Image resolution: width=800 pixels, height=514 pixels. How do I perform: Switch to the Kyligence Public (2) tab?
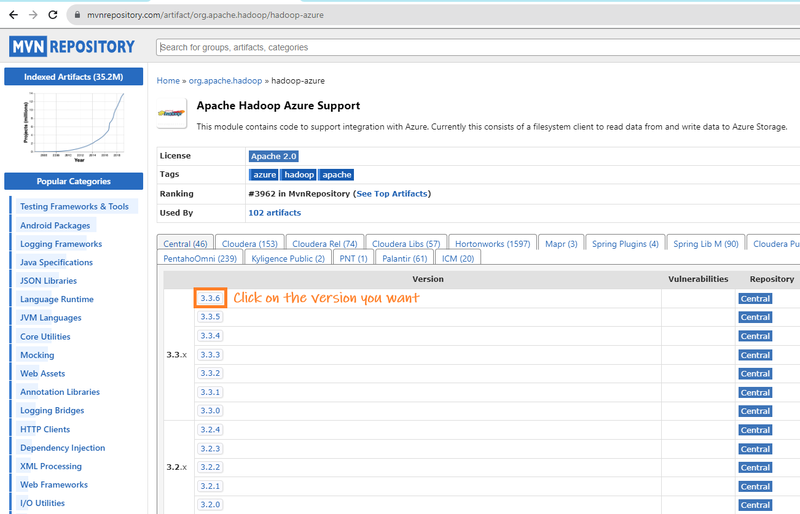(x=288, y=258)
